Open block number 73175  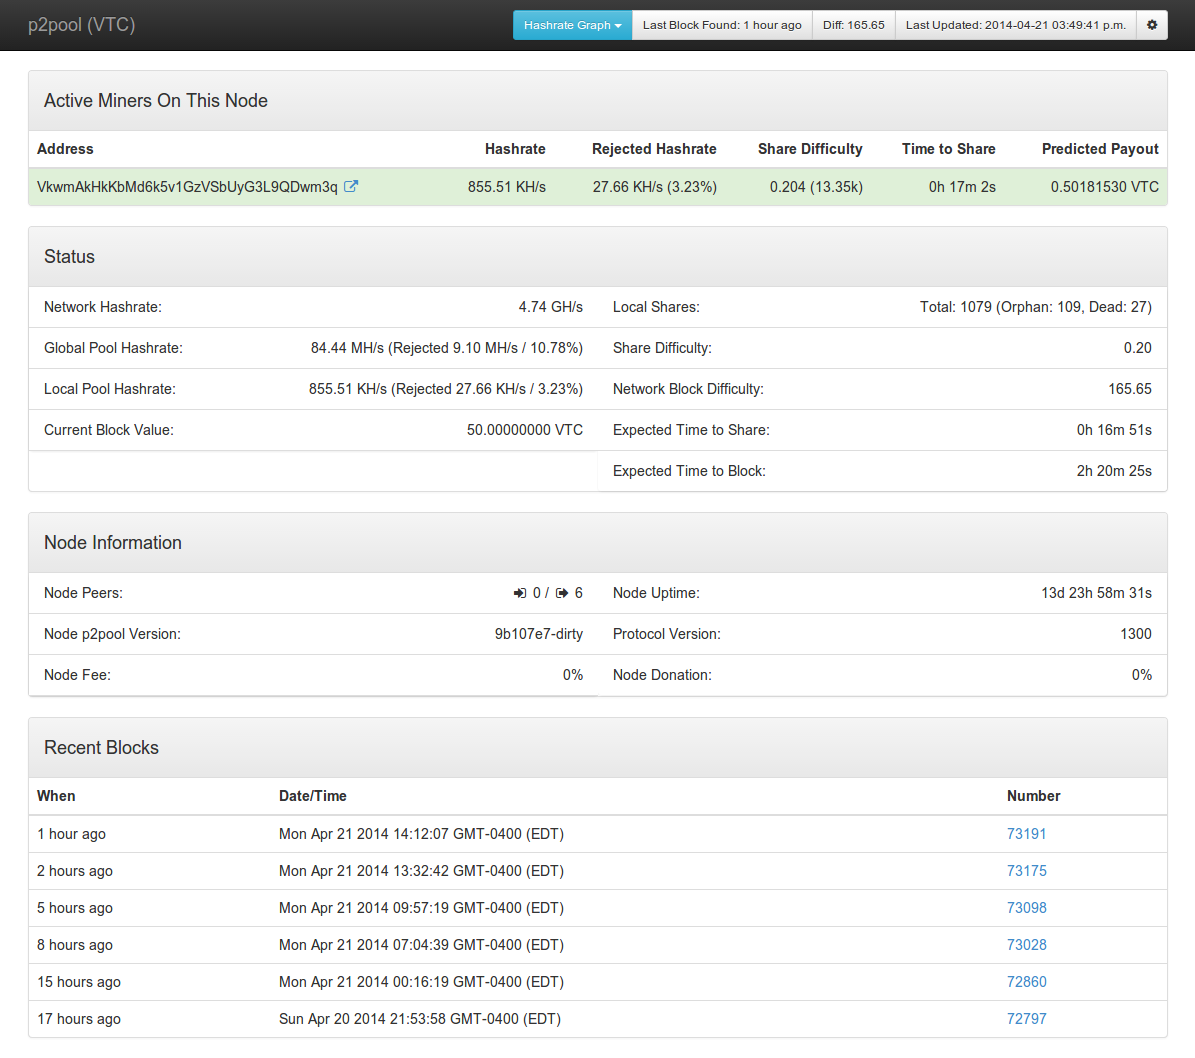click(1027, 870)
